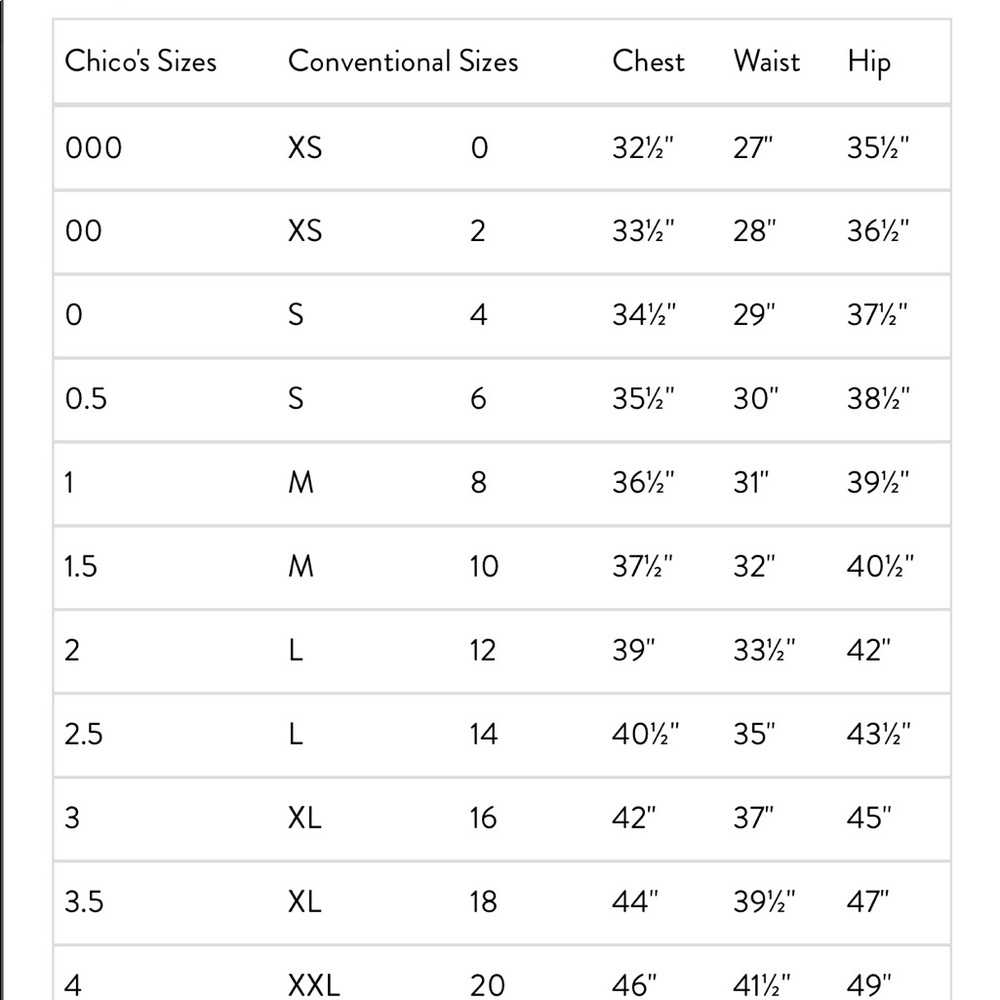
Task: Select the 0.5 size row label
Action: pyautogui.click(x=85, y=399)
